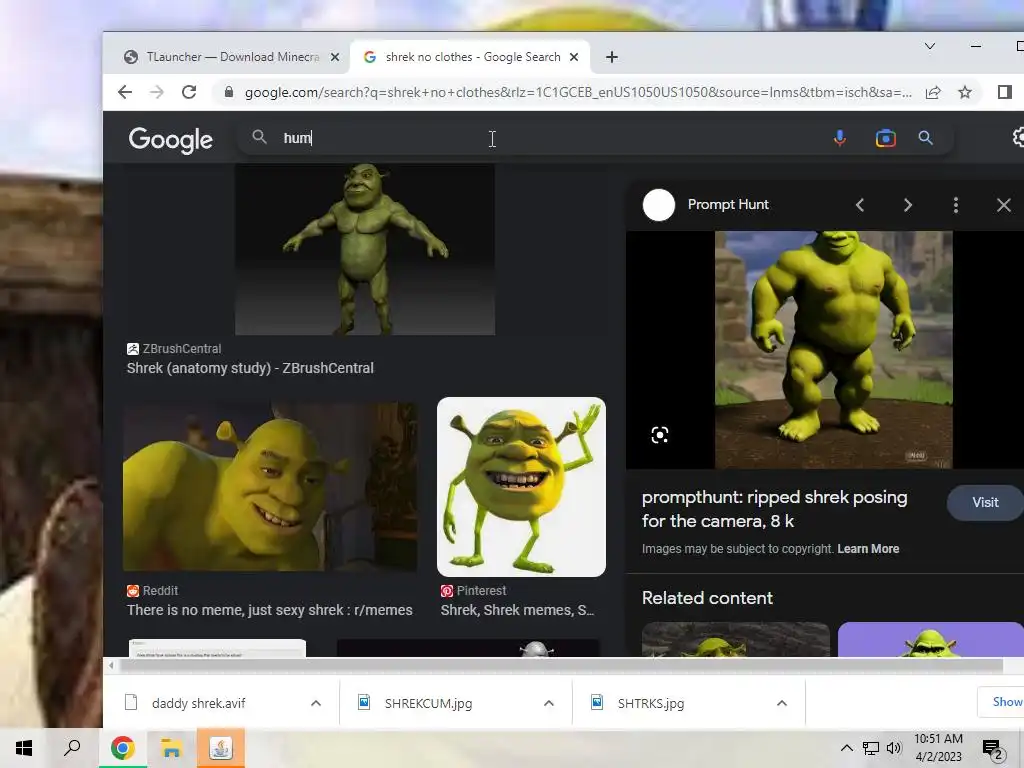Close the TLauncher tab
Viewport: 1024px width, 768px height.
(334, 57)
